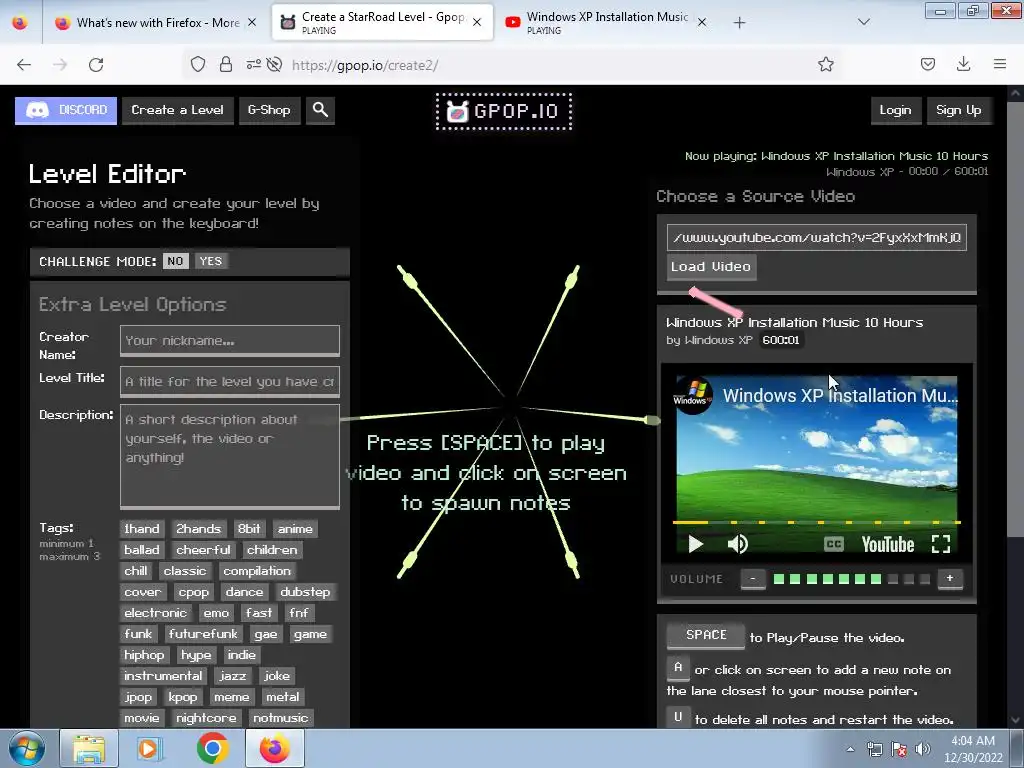
Task: Select the nightcore tag
Action: click(206, 718)
